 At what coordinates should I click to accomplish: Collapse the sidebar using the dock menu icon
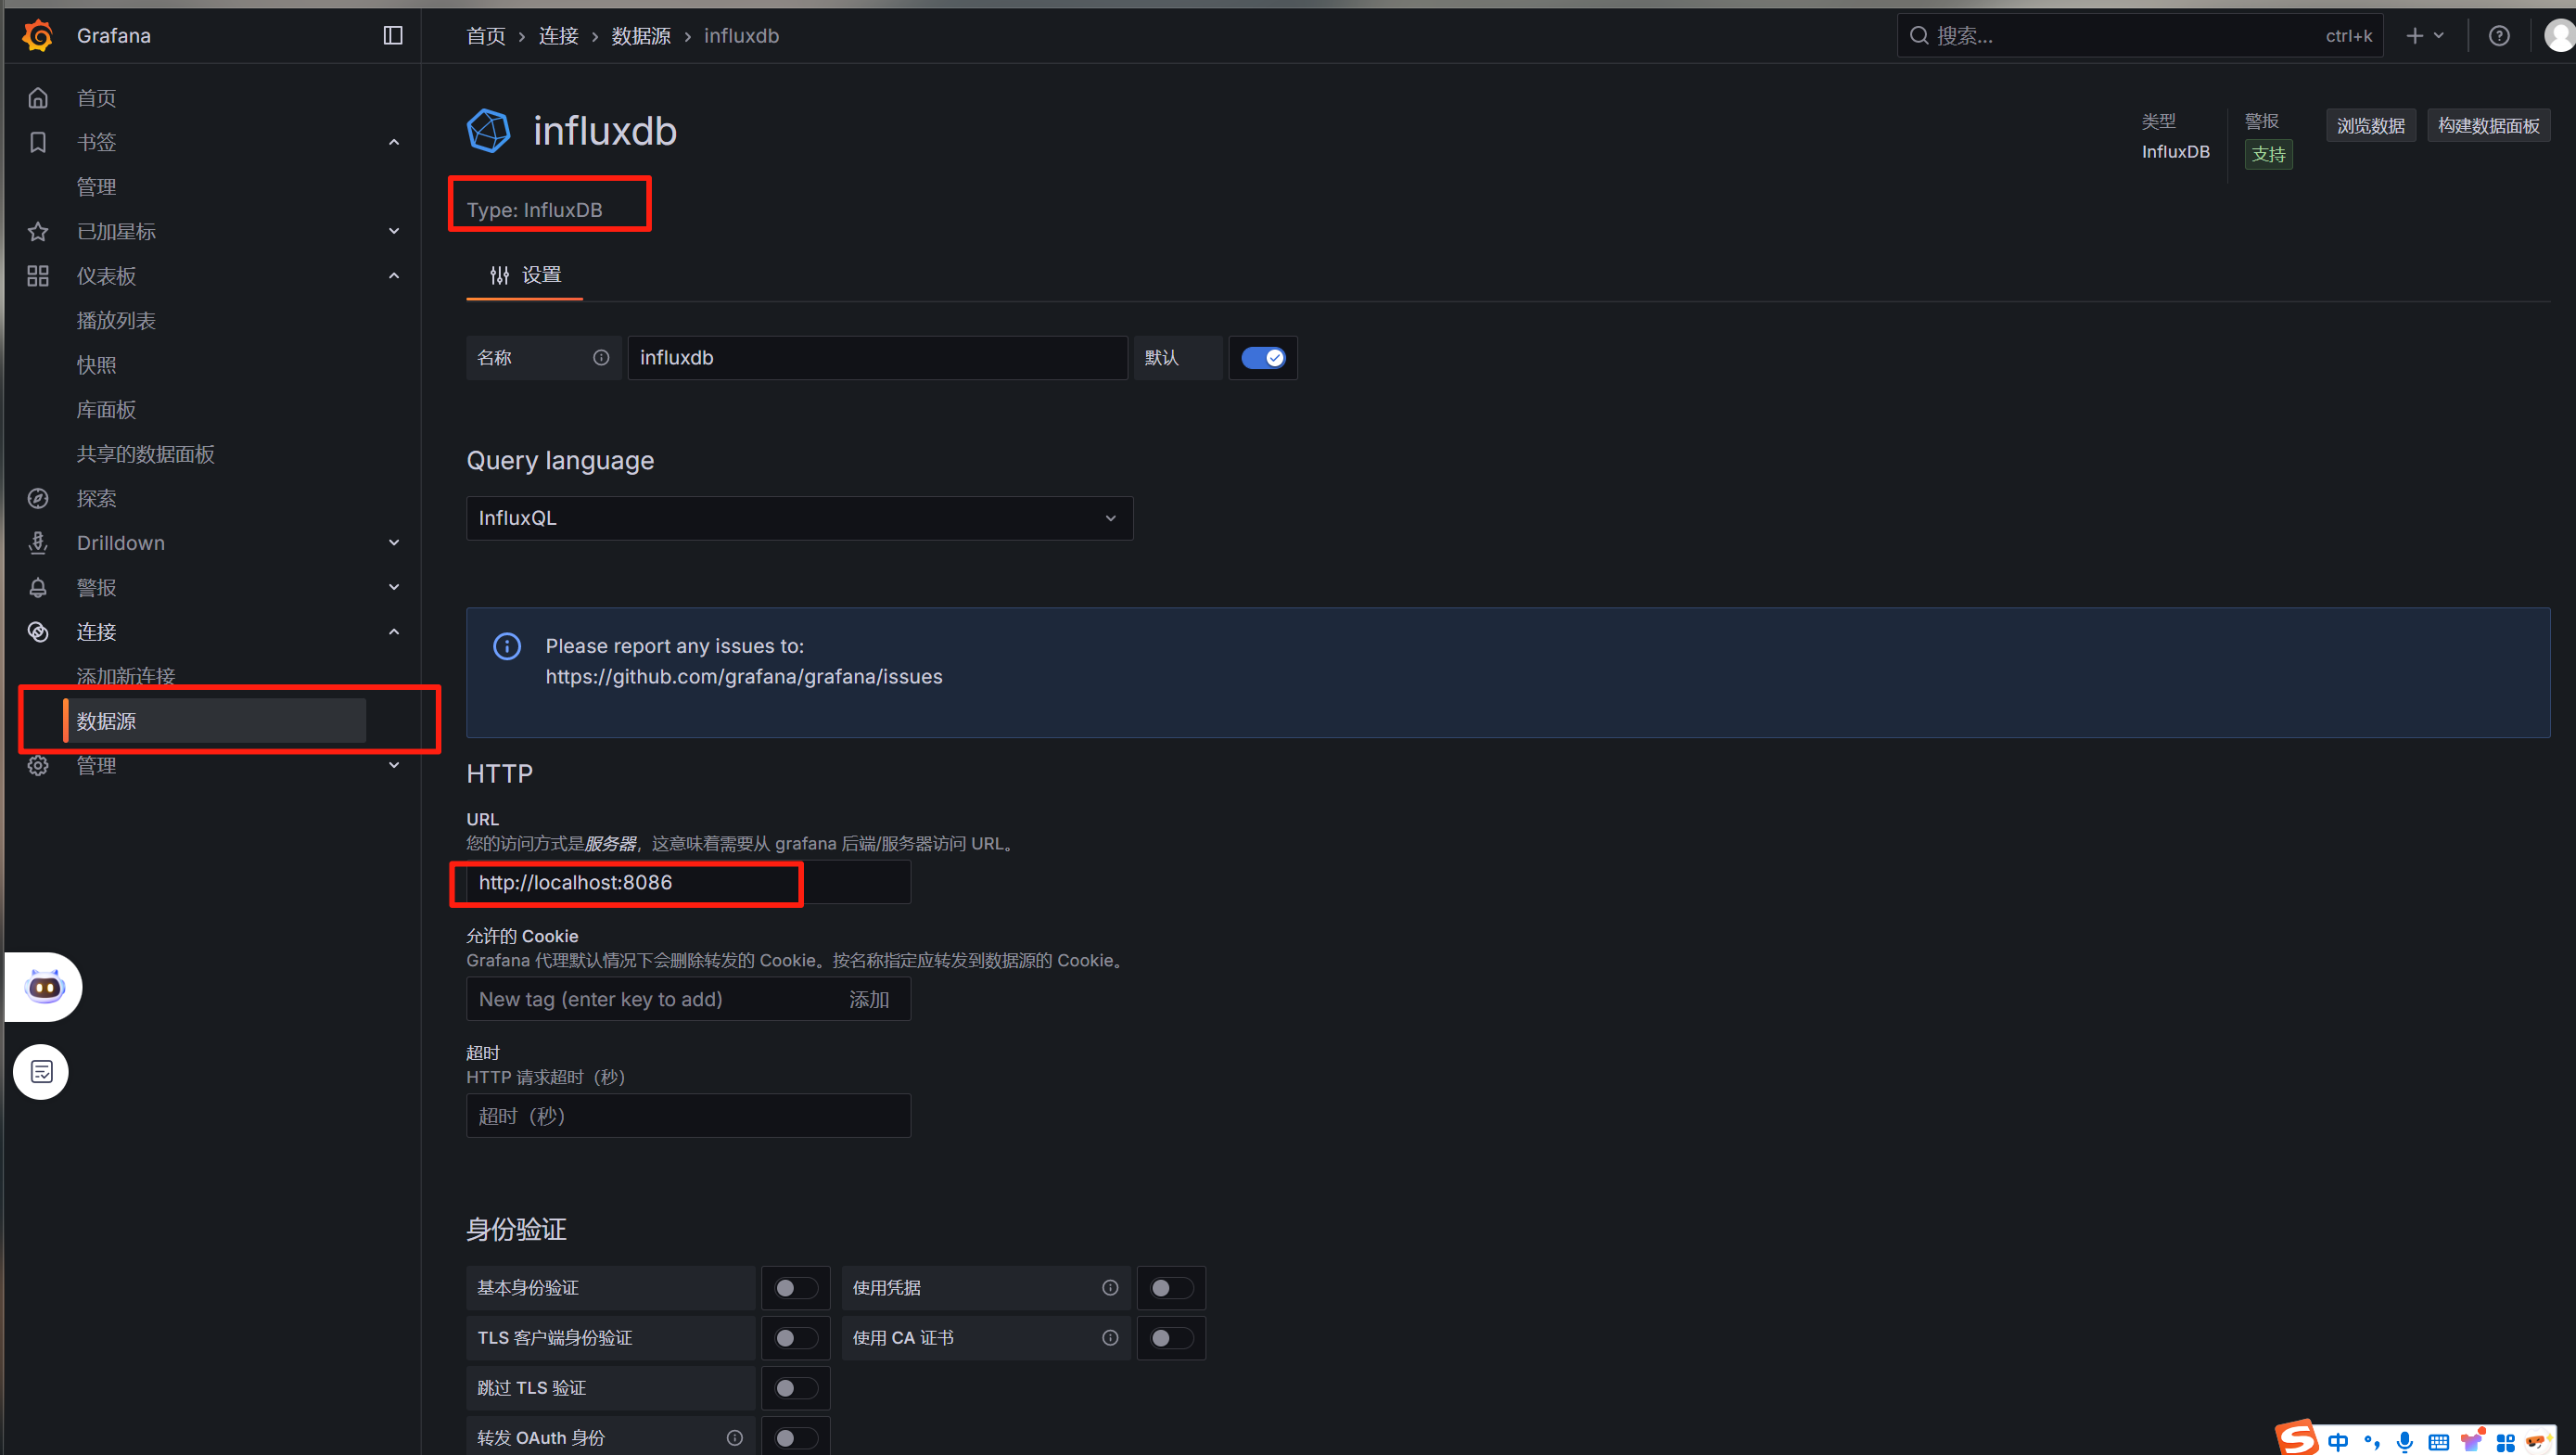tap(393, 36)
